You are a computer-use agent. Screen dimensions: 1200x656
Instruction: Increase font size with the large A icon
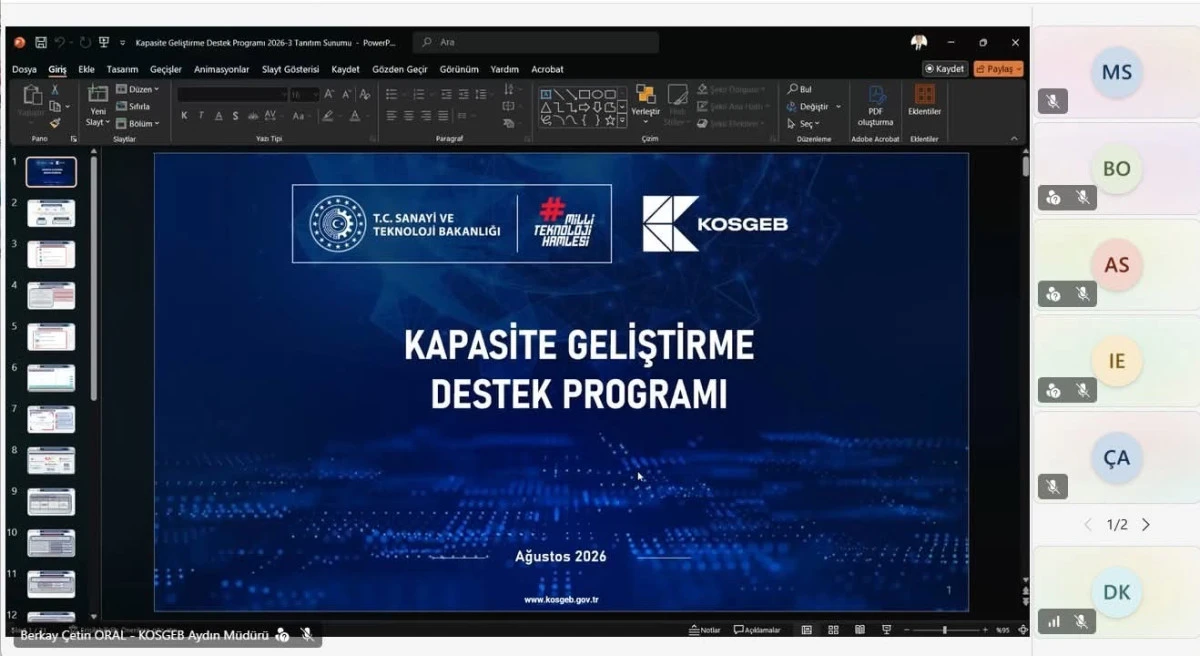pos(329,94)
